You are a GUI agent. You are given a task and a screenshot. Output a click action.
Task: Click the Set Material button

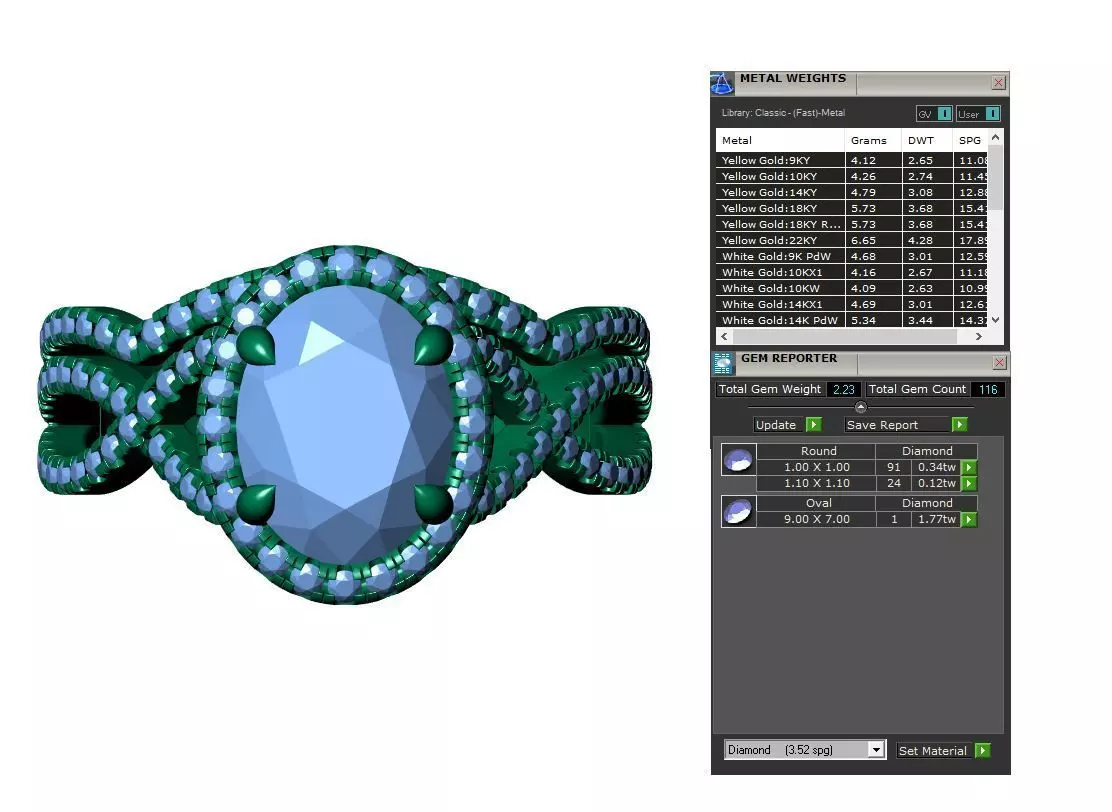[x=933, y=751]
